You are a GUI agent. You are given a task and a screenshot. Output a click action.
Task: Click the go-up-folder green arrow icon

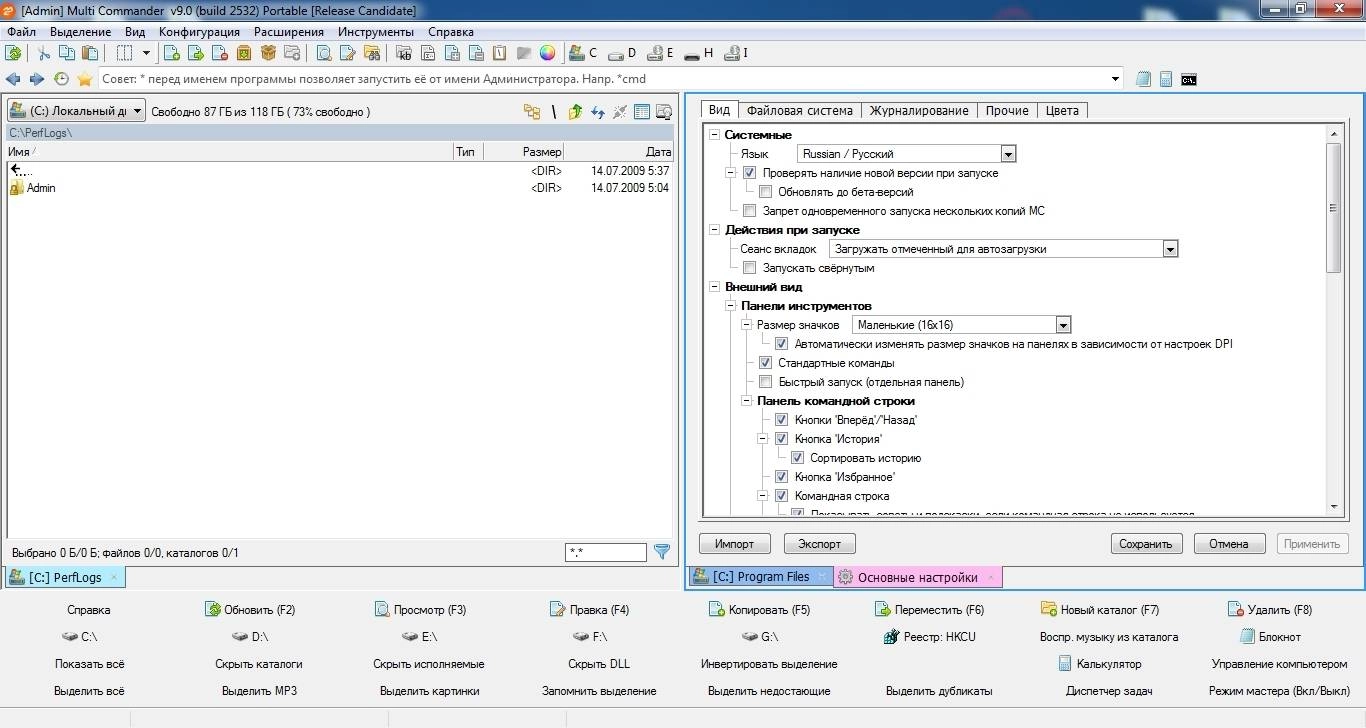(x=575, y=112)
